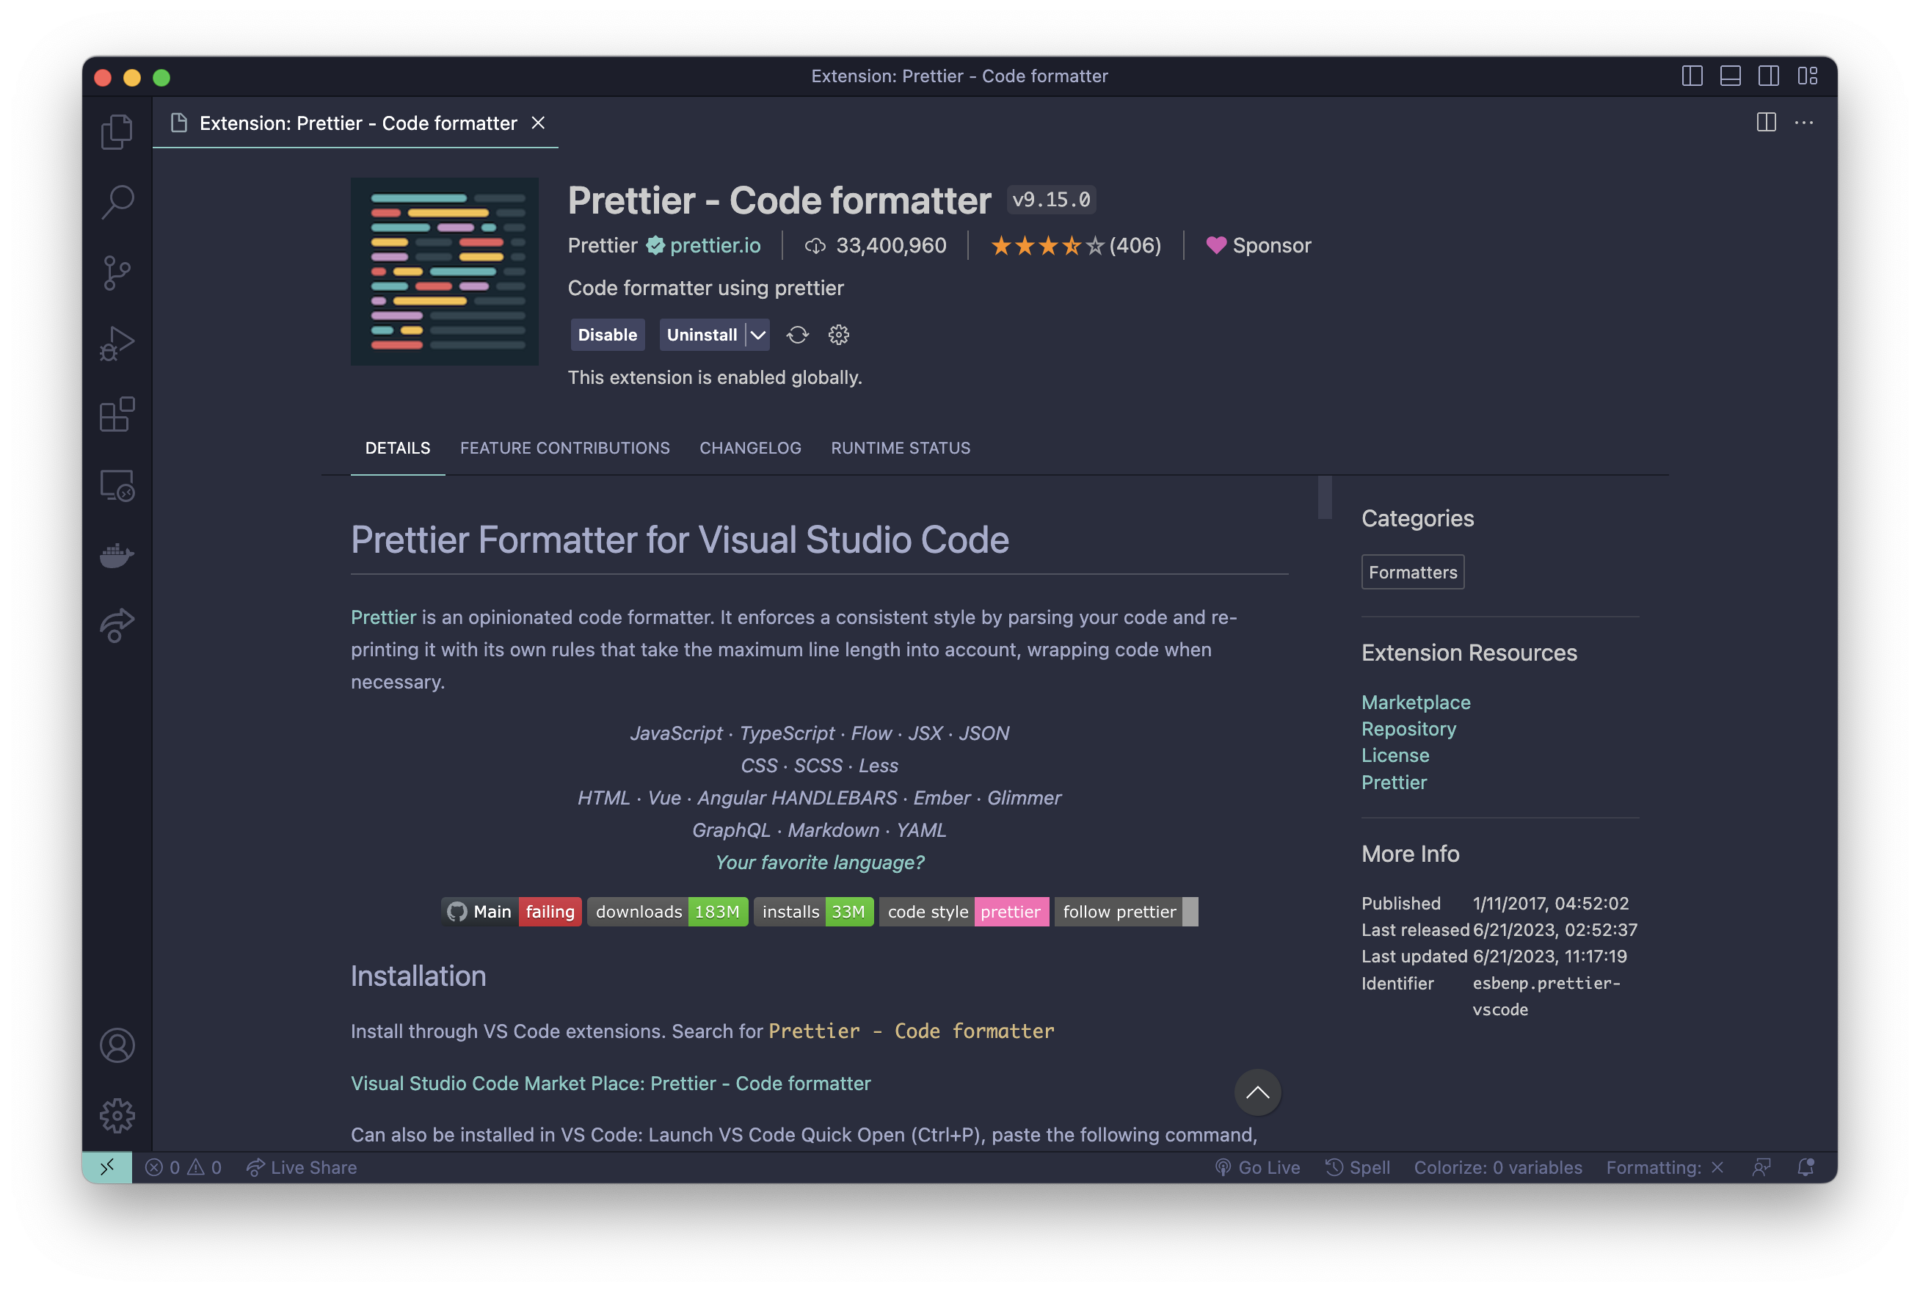Click the star rating (406)
Image resolution: width=1920 pixels, height=1292 pixels.
tap(1076, 245)
